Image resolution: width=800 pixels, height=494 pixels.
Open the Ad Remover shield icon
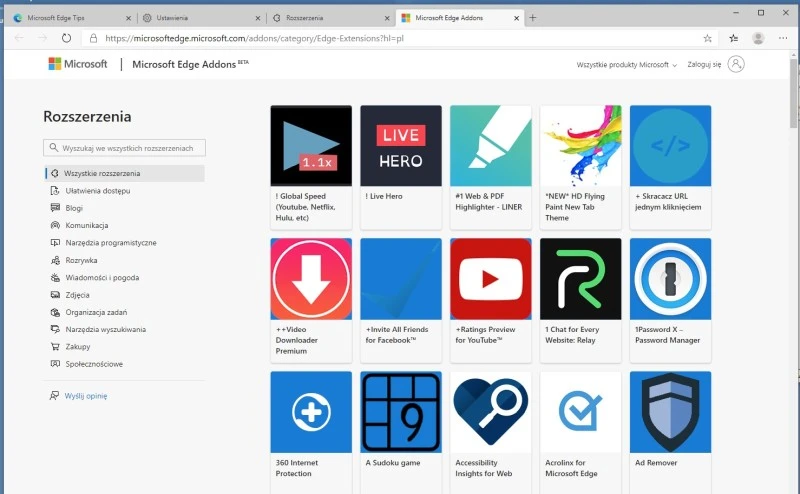click(670, 412)
